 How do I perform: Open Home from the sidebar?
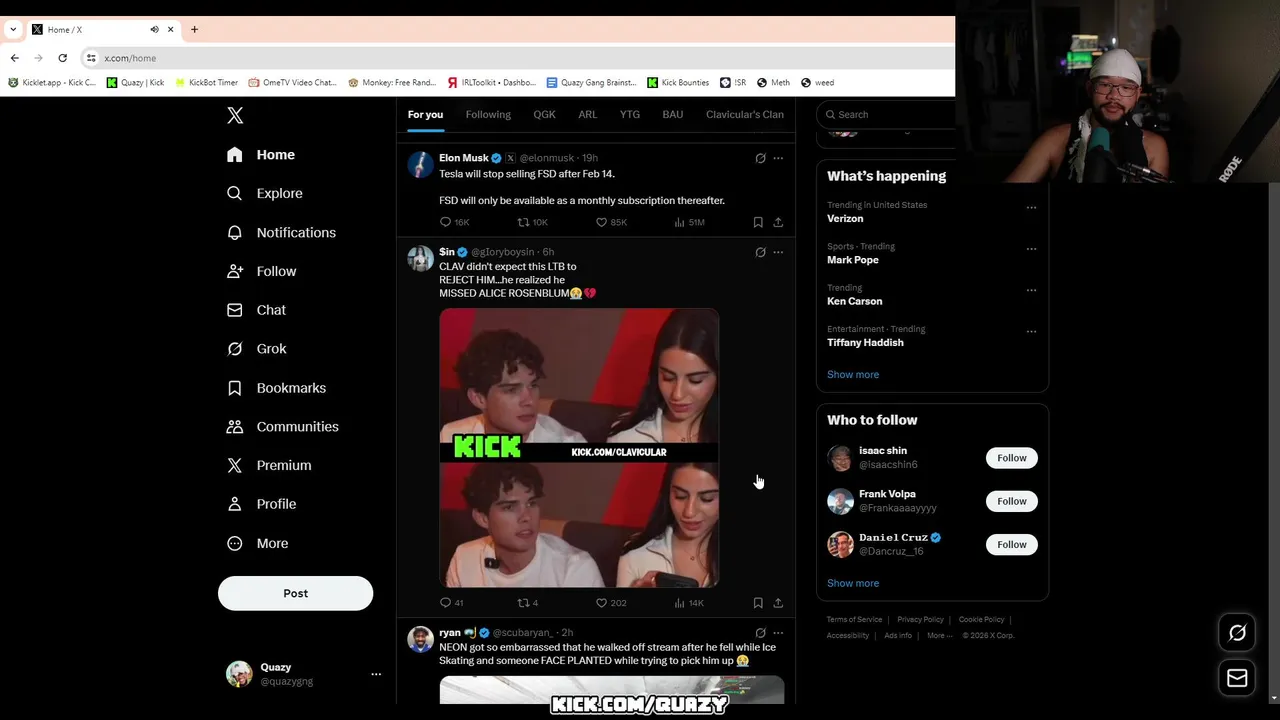[261, 155]
